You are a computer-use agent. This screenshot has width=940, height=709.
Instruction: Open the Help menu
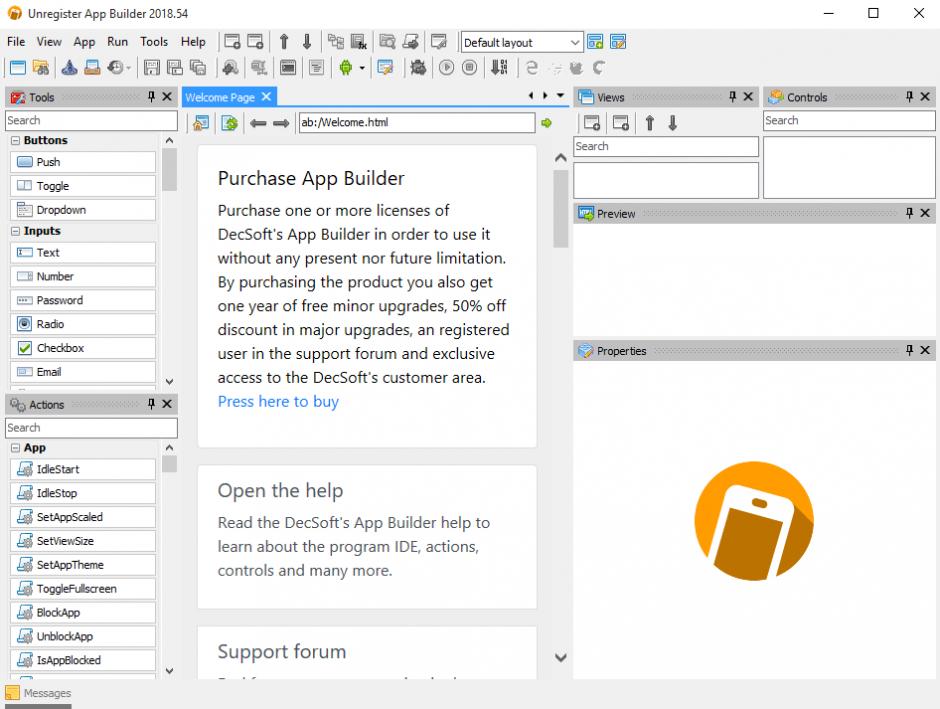(193, 41)
